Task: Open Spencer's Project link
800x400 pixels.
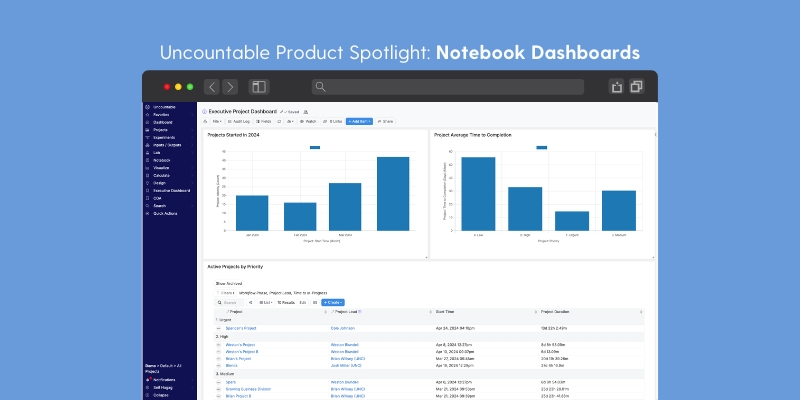Action: (x=241, y=329)
